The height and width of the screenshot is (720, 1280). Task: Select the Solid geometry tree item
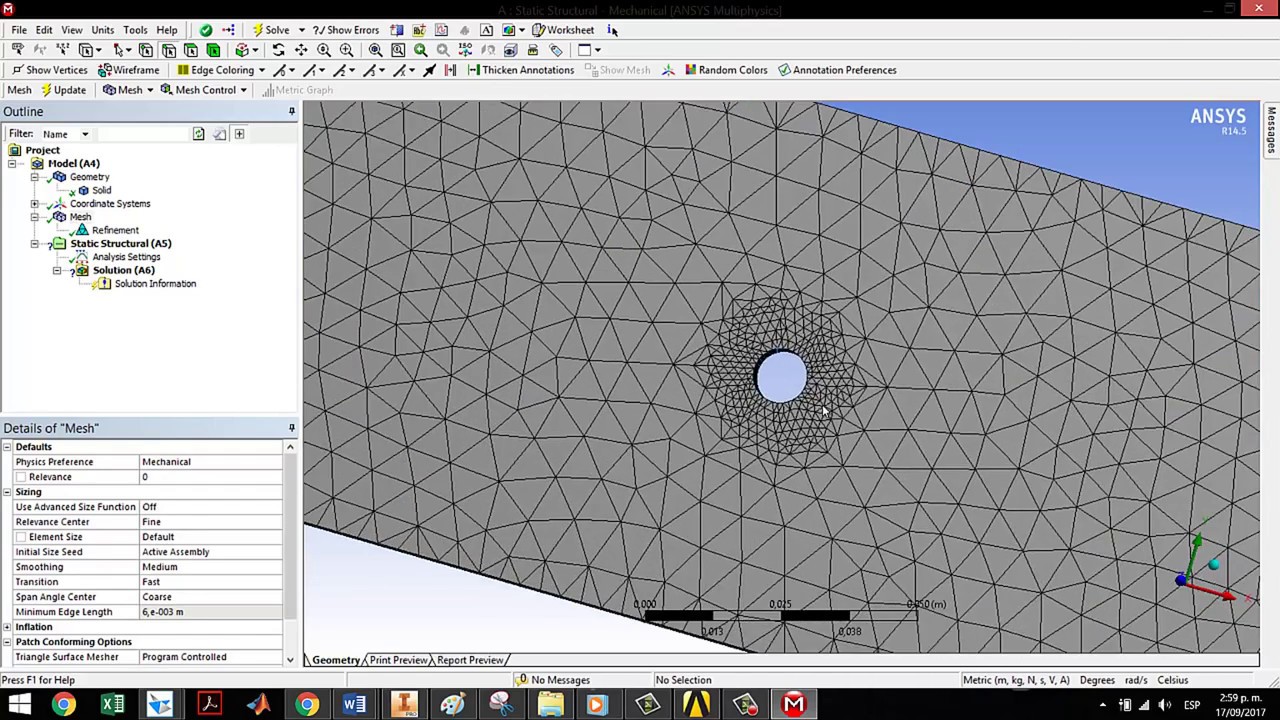[x=101, y=190]
